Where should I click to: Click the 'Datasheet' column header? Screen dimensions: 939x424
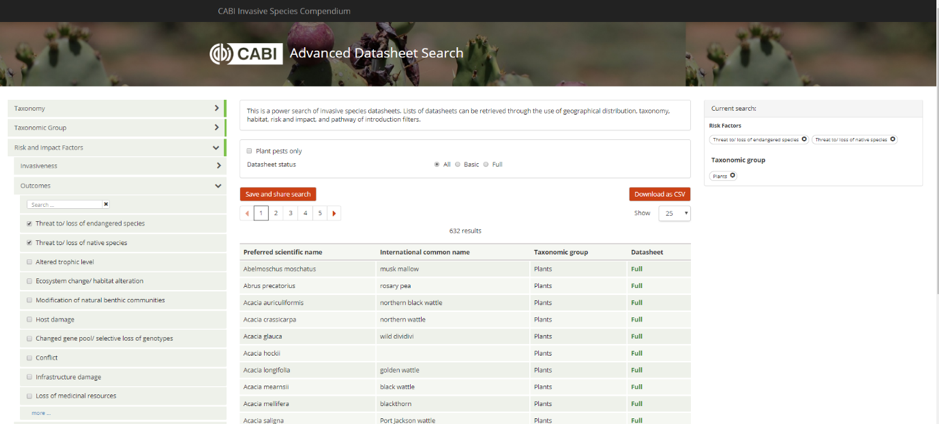pos(647,252)
